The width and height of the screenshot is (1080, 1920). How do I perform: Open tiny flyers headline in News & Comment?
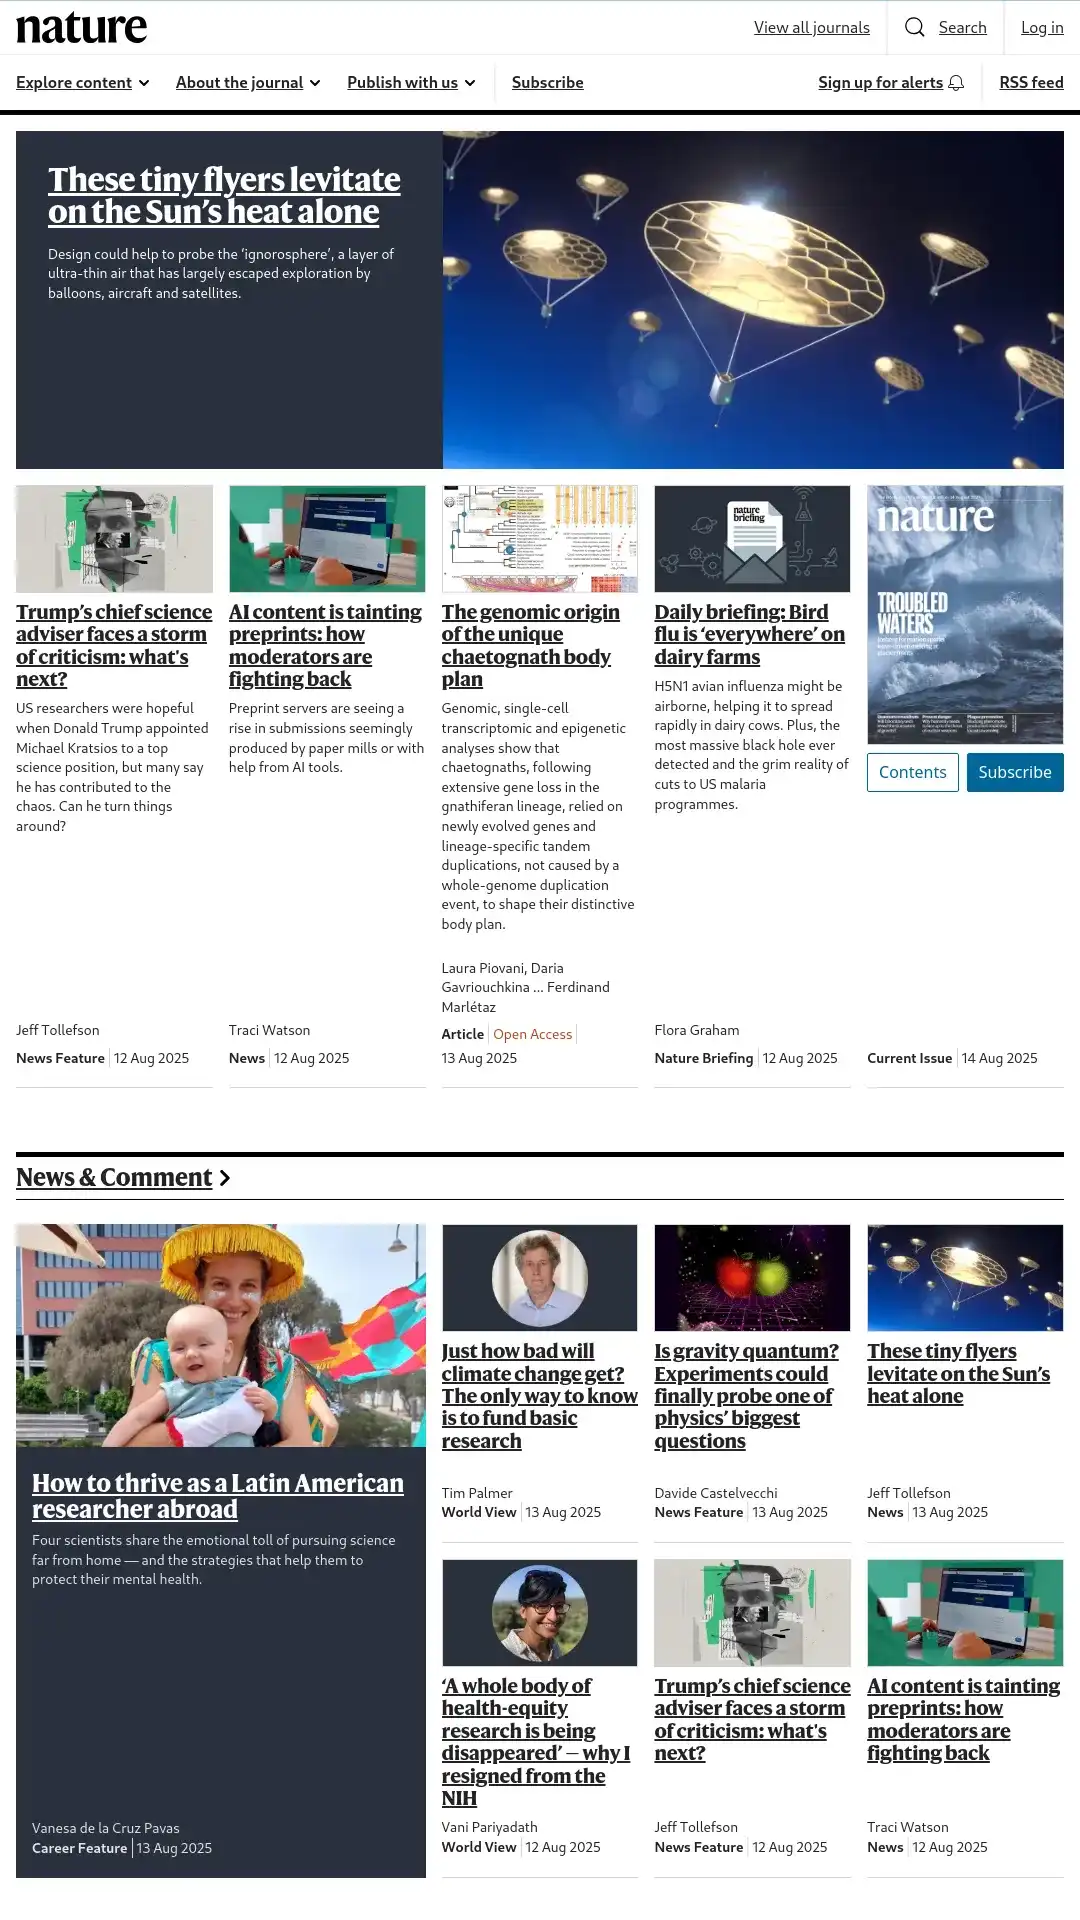[959, 1374]
